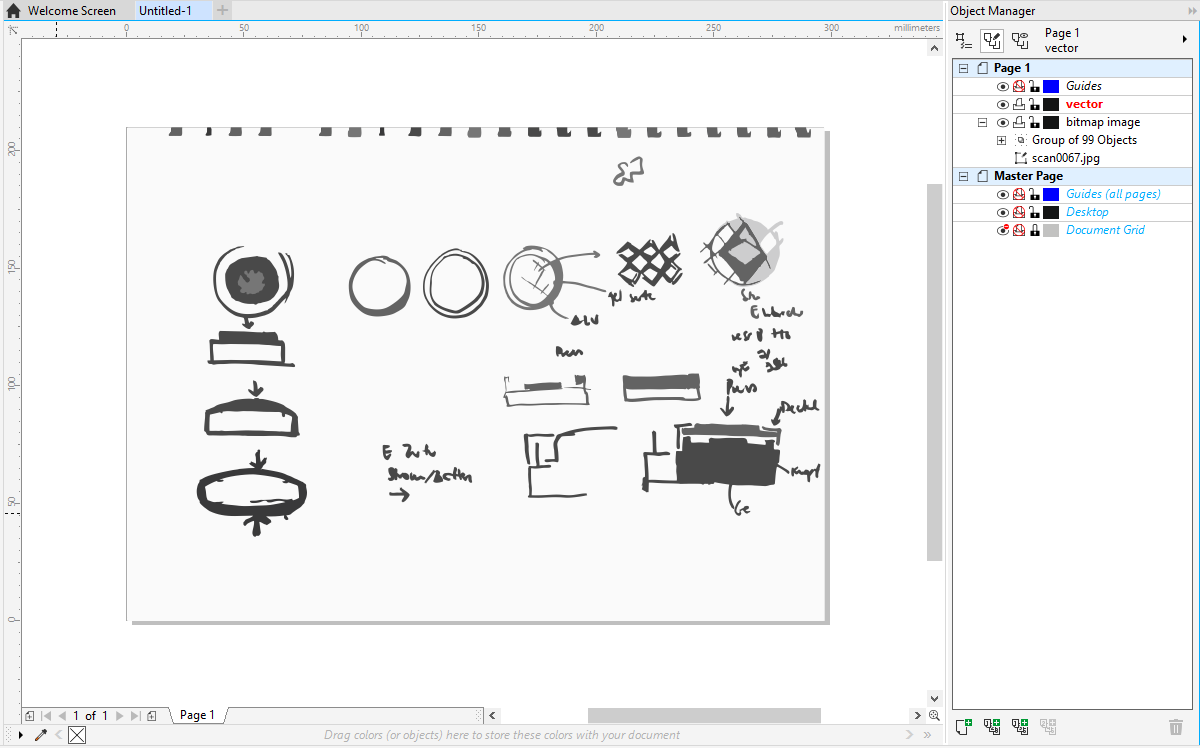Toggle lock on the bitmap image layer
The height and width of the screenshot is (748, 1200).
pos(1035,122)
